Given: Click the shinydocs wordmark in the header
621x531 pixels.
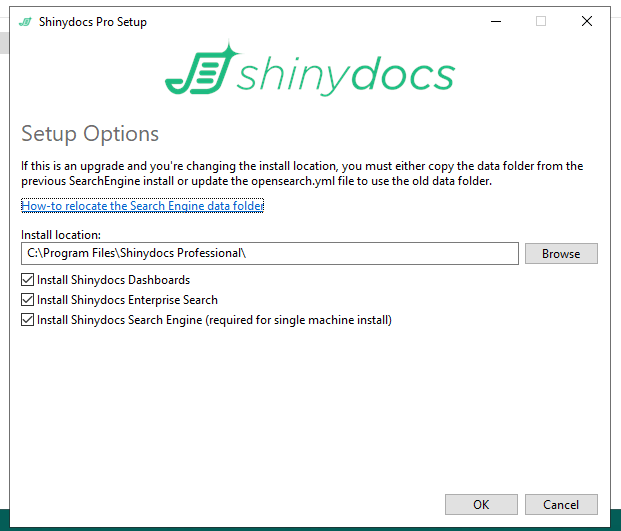Looking at the screenshot, I should pos(345,76).
